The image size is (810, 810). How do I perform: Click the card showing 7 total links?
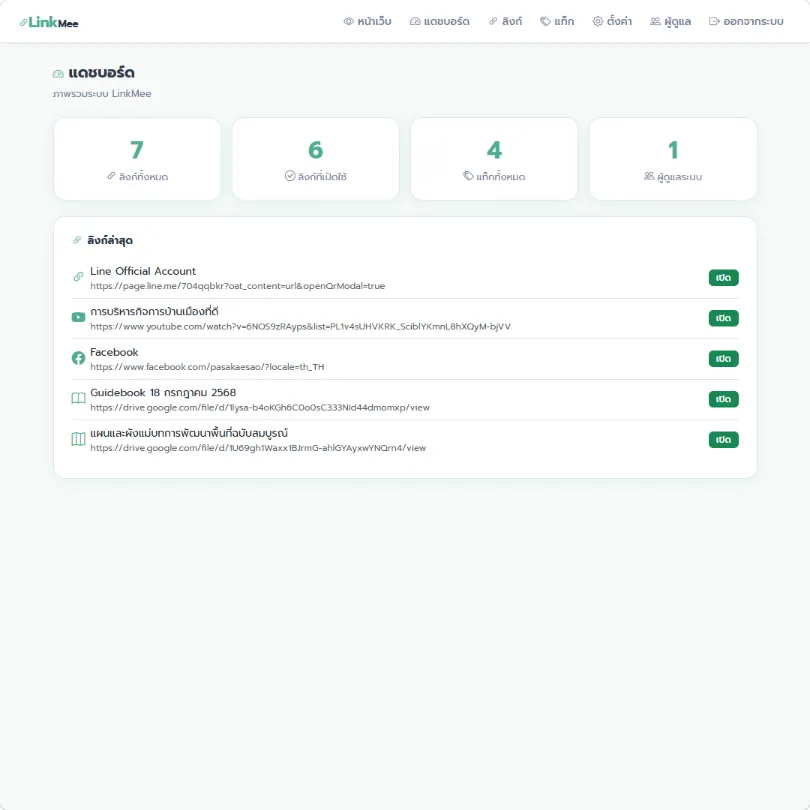(x=137, y=159)
